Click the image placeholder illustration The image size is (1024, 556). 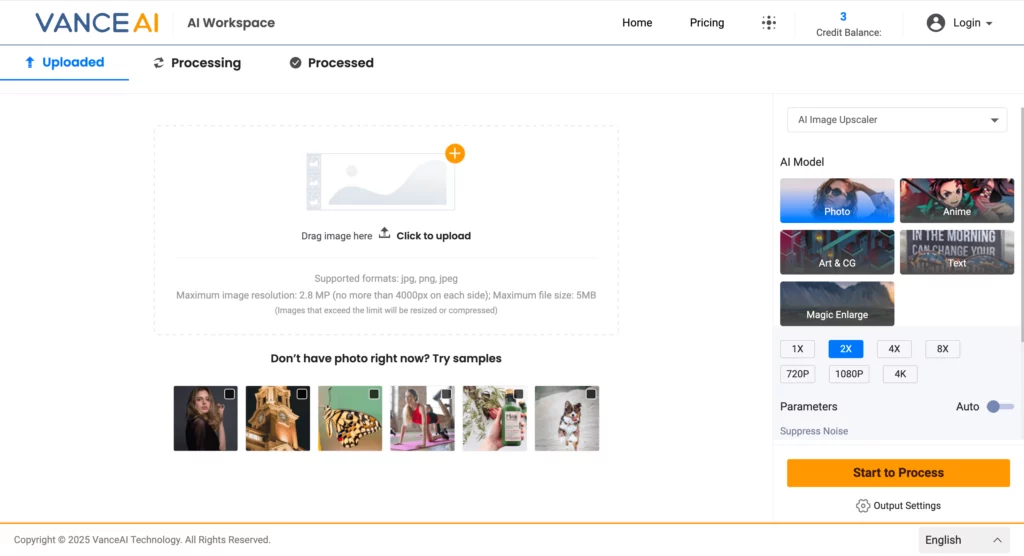[381, 182]
